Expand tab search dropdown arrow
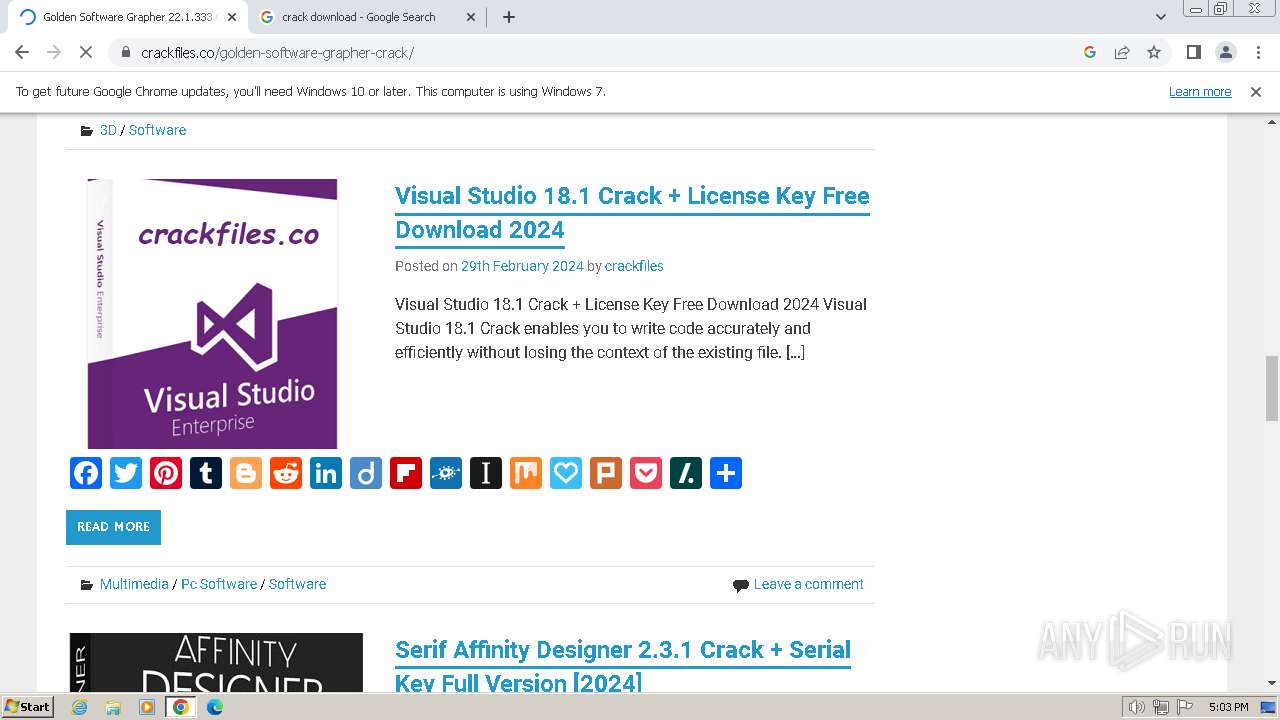Image resolution: width=1280 pixels, height=720 pixels. click(1161, 17)
